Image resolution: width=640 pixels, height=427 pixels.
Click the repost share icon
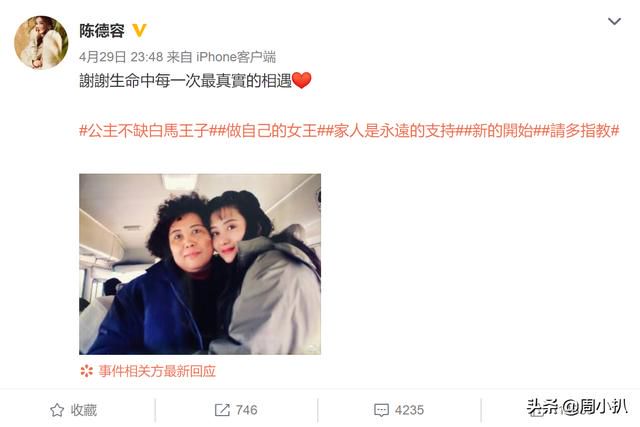pos(222,410)
